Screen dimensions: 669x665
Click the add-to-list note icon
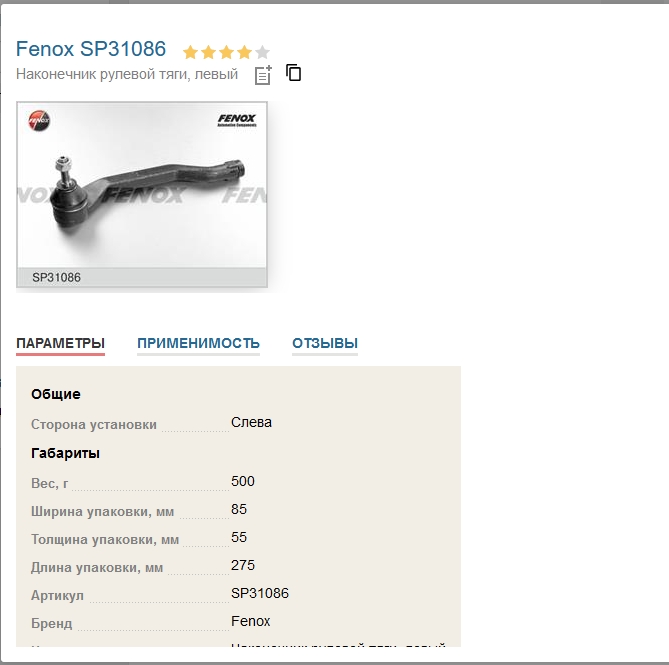(x=263, y=75)
